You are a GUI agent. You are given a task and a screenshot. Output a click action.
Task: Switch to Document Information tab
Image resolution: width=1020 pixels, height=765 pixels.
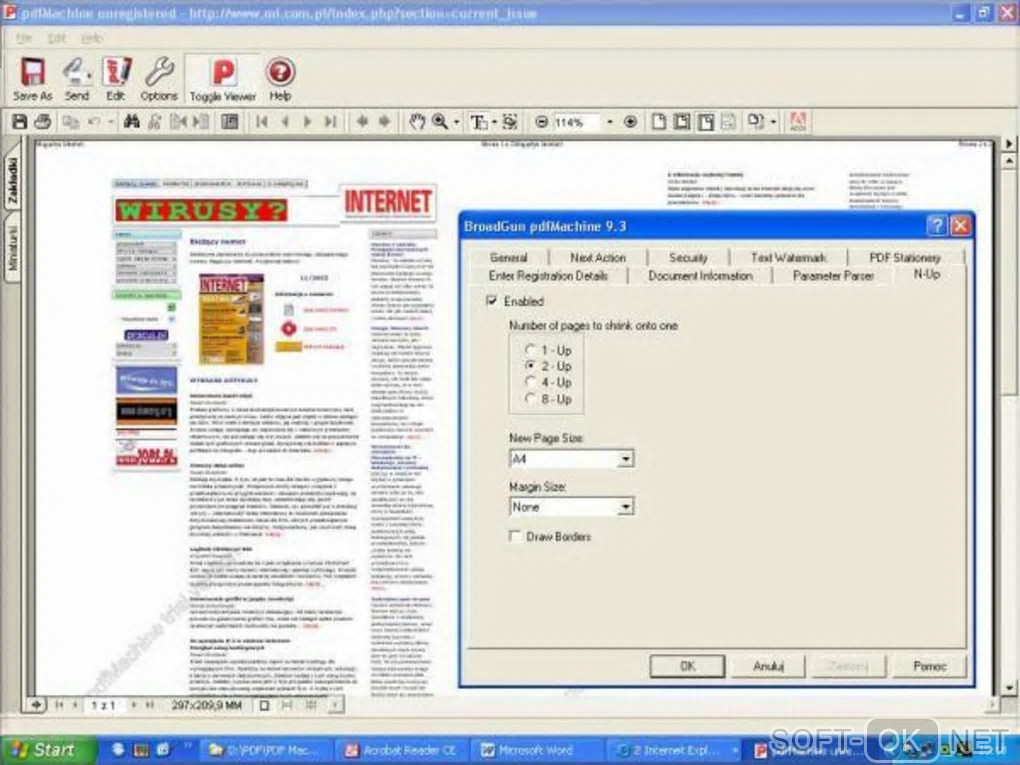tap(701, 276)
